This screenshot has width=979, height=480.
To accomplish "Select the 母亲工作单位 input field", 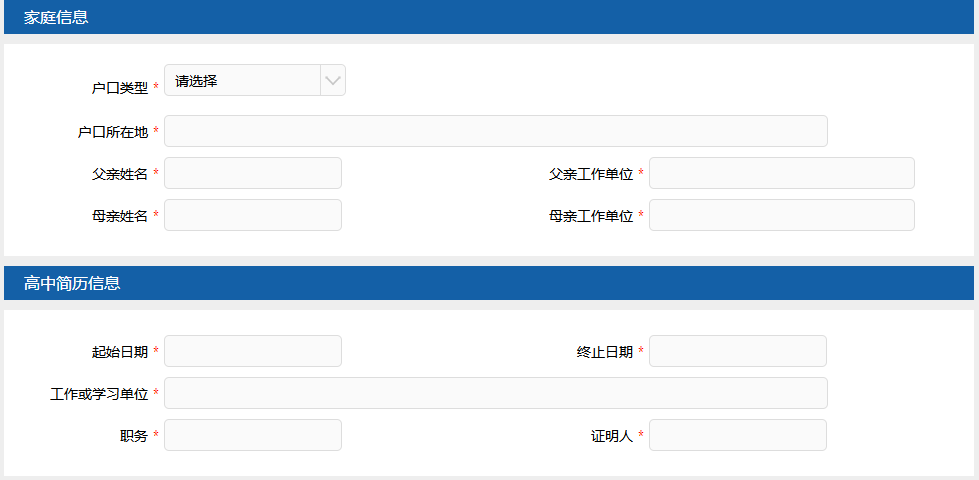I will click(x=782, y=215).
